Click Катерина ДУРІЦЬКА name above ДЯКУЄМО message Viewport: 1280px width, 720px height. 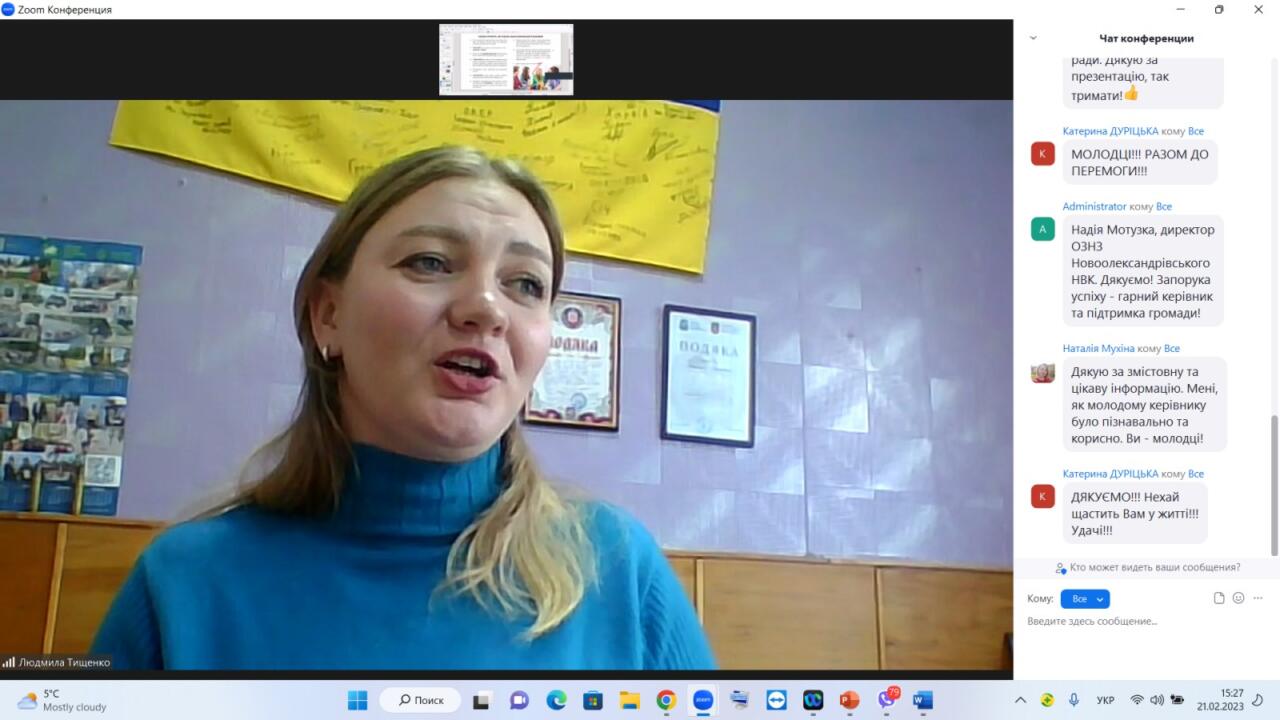tap(1110, 474)
